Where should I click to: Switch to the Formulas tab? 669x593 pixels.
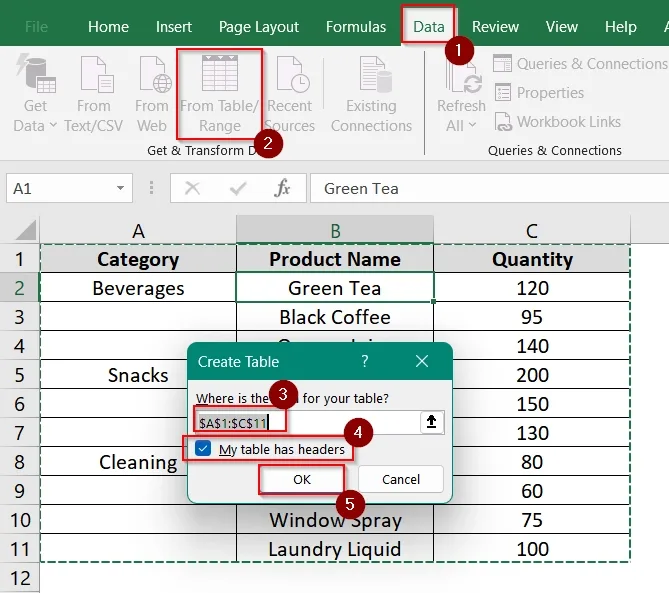(x=356, y=26)
